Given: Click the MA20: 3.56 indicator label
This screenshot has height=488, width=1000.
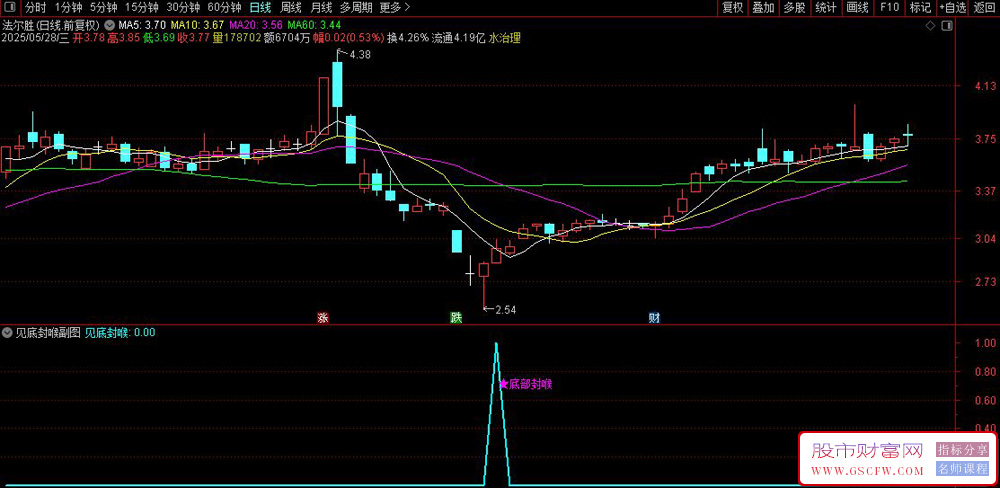Looking at the screenshot, I should (x=256, y=26).
